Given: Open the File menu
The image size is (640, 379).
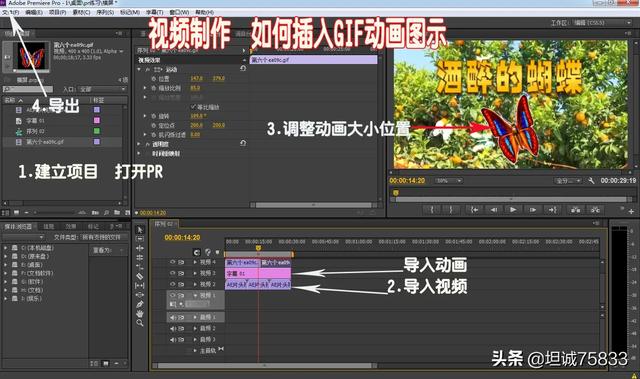Looking at the screenshot, I should [x=10, y=12].
